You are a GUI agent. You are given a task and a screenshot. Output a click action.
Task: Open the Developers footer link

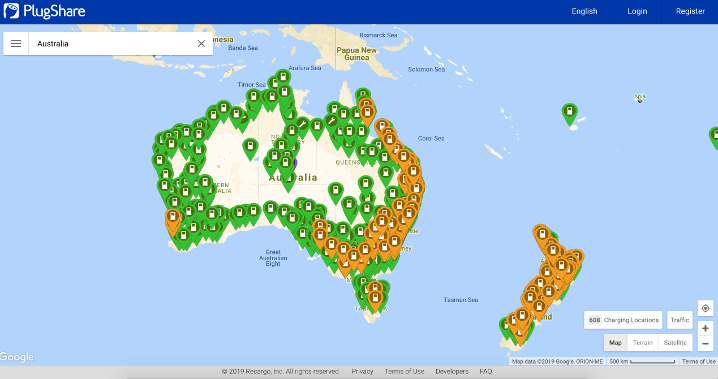point(451,371)
